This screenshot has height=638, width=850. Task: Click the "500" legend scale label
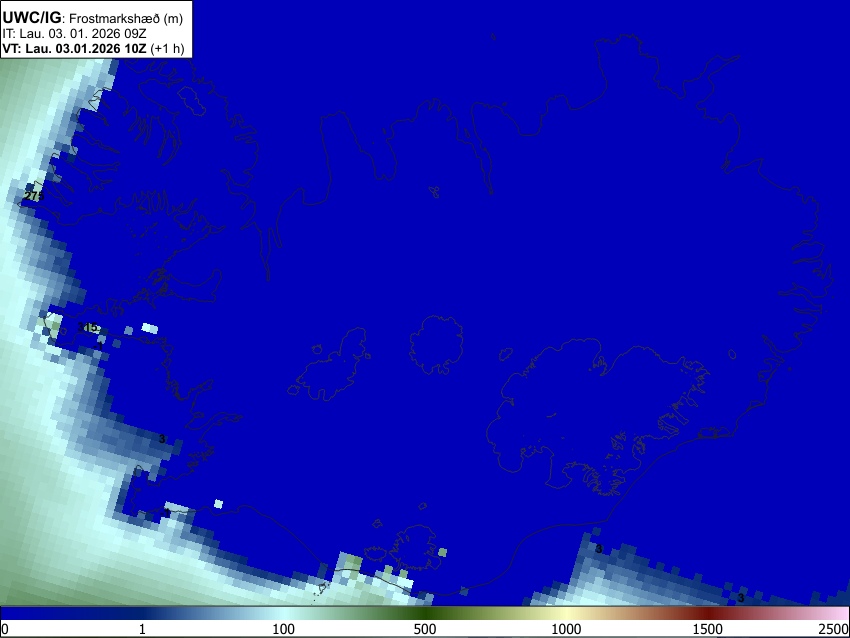point(425,629)
